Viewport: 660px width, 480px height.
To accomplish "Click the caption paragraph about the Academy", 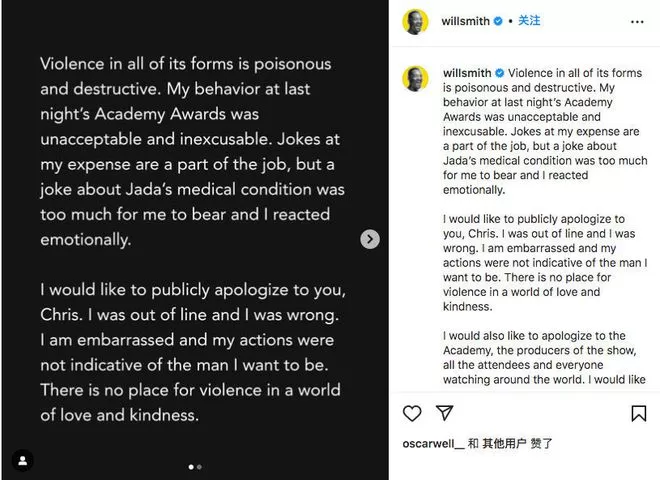I will 544,357.
